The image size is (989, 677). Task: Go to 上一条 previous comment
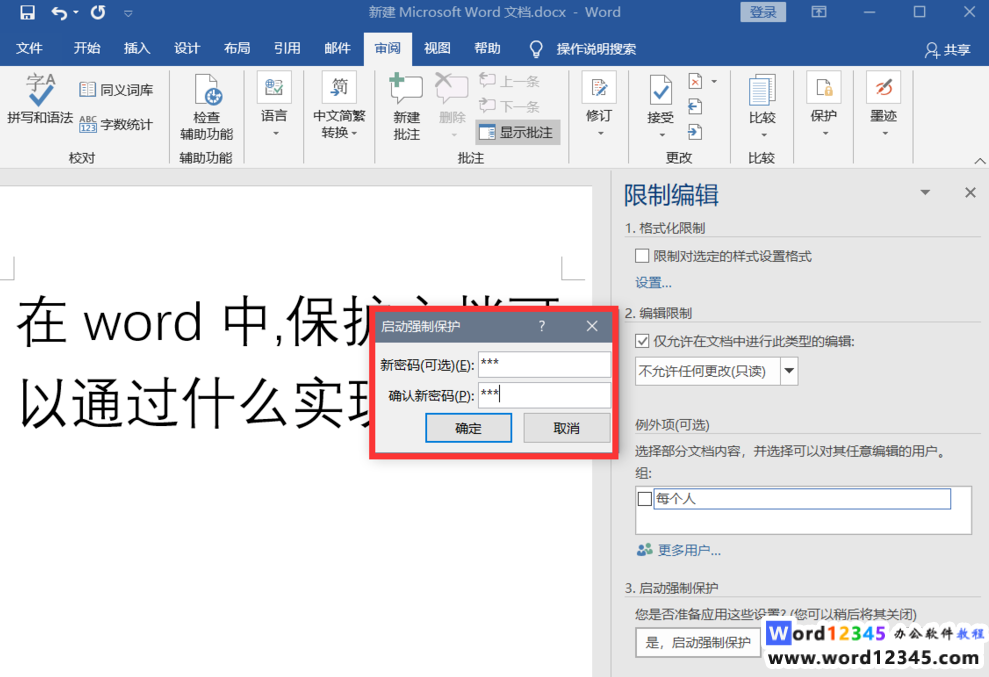point(510,81)
